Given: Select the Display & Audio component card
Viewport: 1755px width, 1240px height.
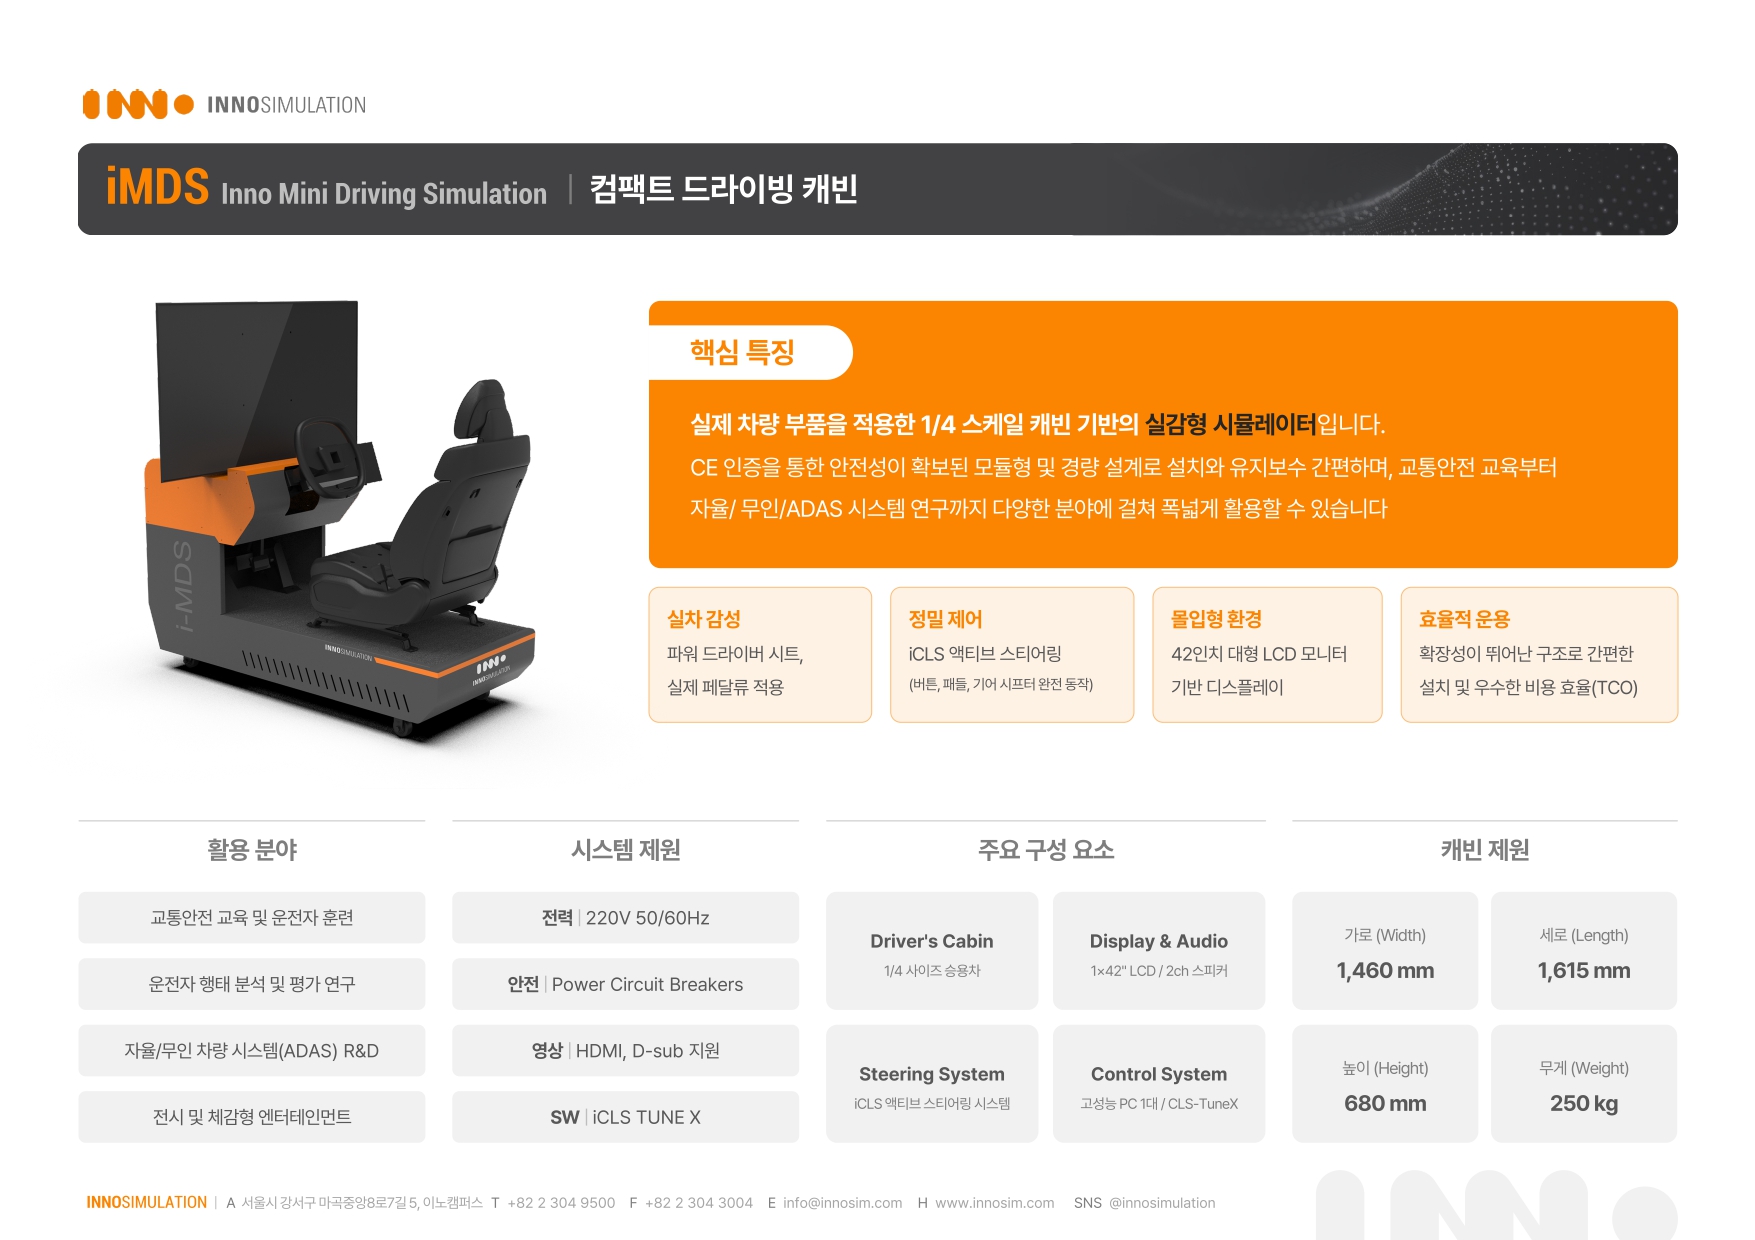Looking at the screenshot, I should click(x=1159, y=951).
